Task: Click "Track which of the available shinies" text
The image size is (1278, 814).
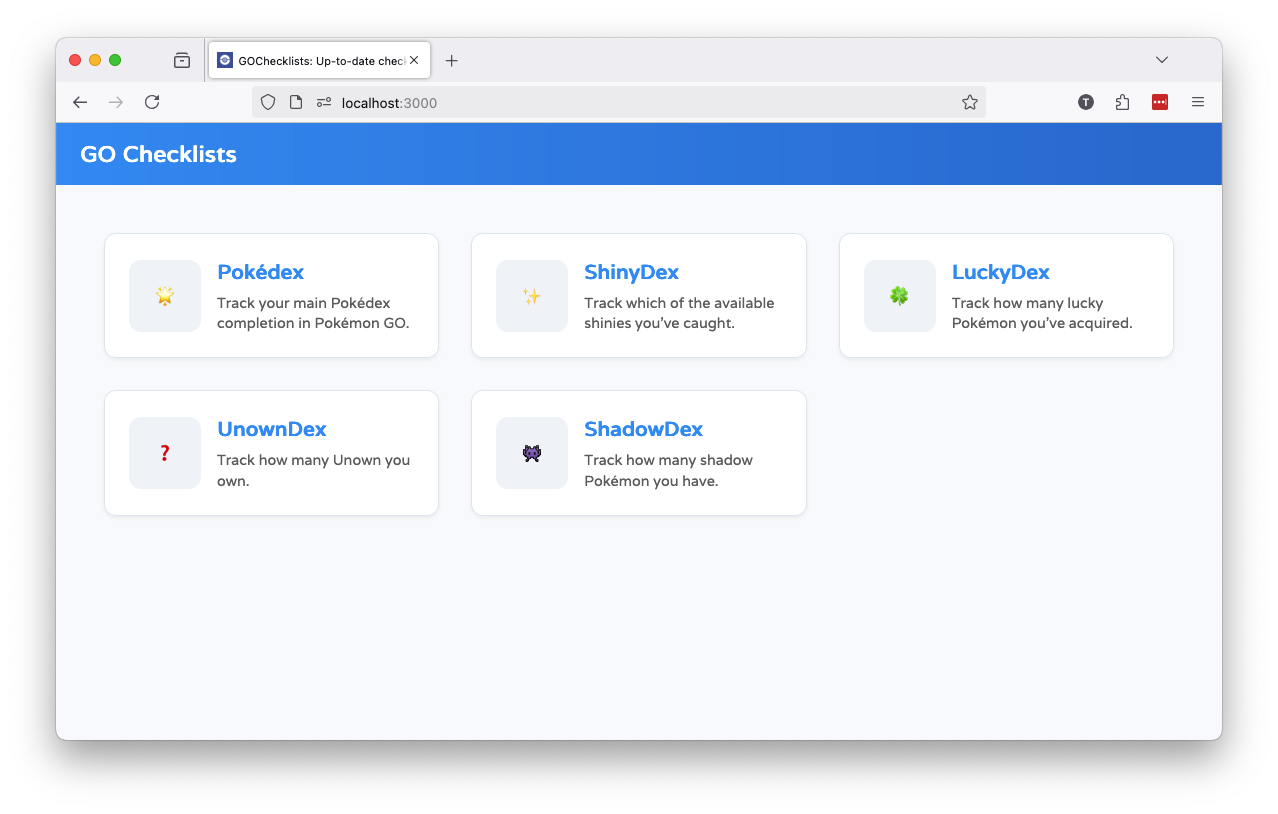Action: click(x=679, y=313)
